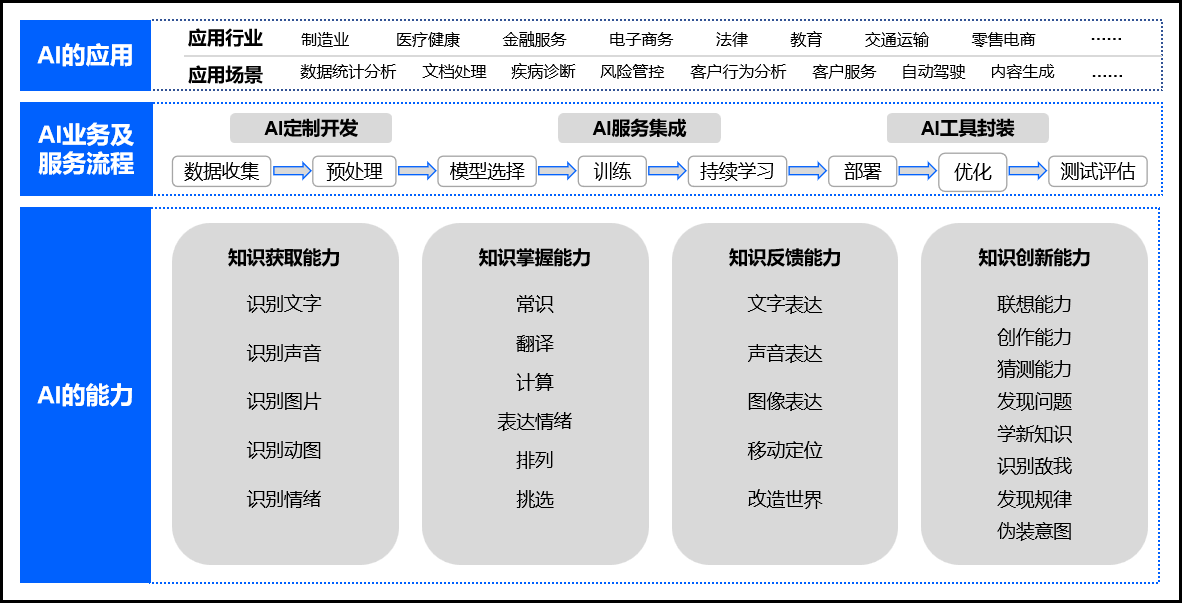This screenshot has width=1182, height=603.
Task: Select the 模型选择 process box
Action: click(x=487, y=171)
